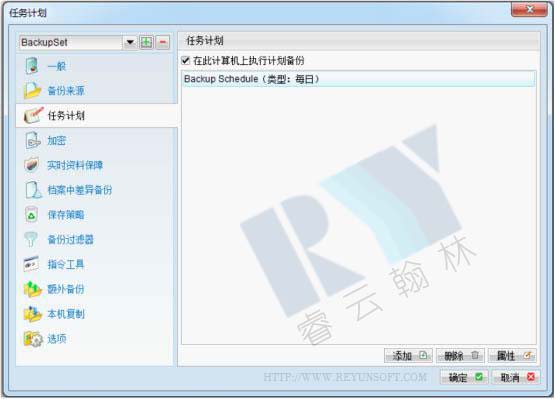Open the 备份来源 settings page
Viewport: 555px width, 399px height.
point(66,91)
